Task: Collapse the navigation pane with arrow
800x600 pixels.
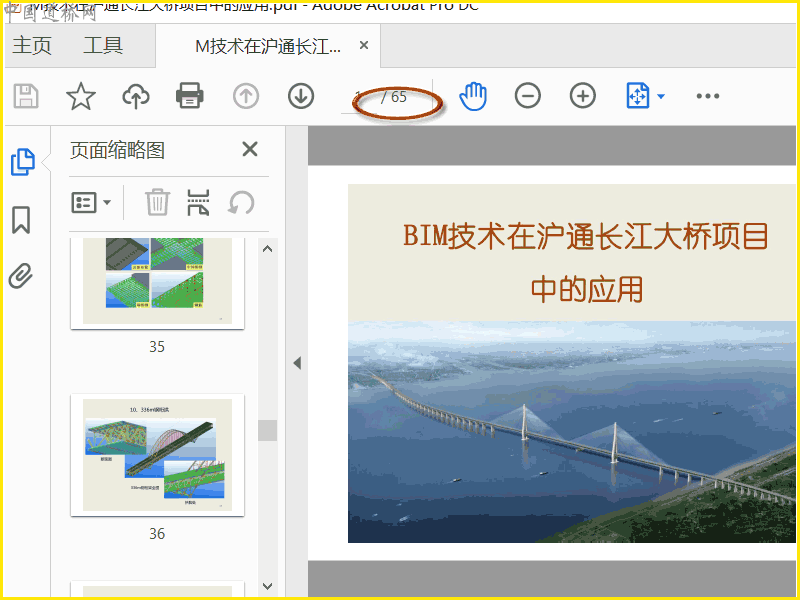Action: pyautogui.click(x=297, y=363)
